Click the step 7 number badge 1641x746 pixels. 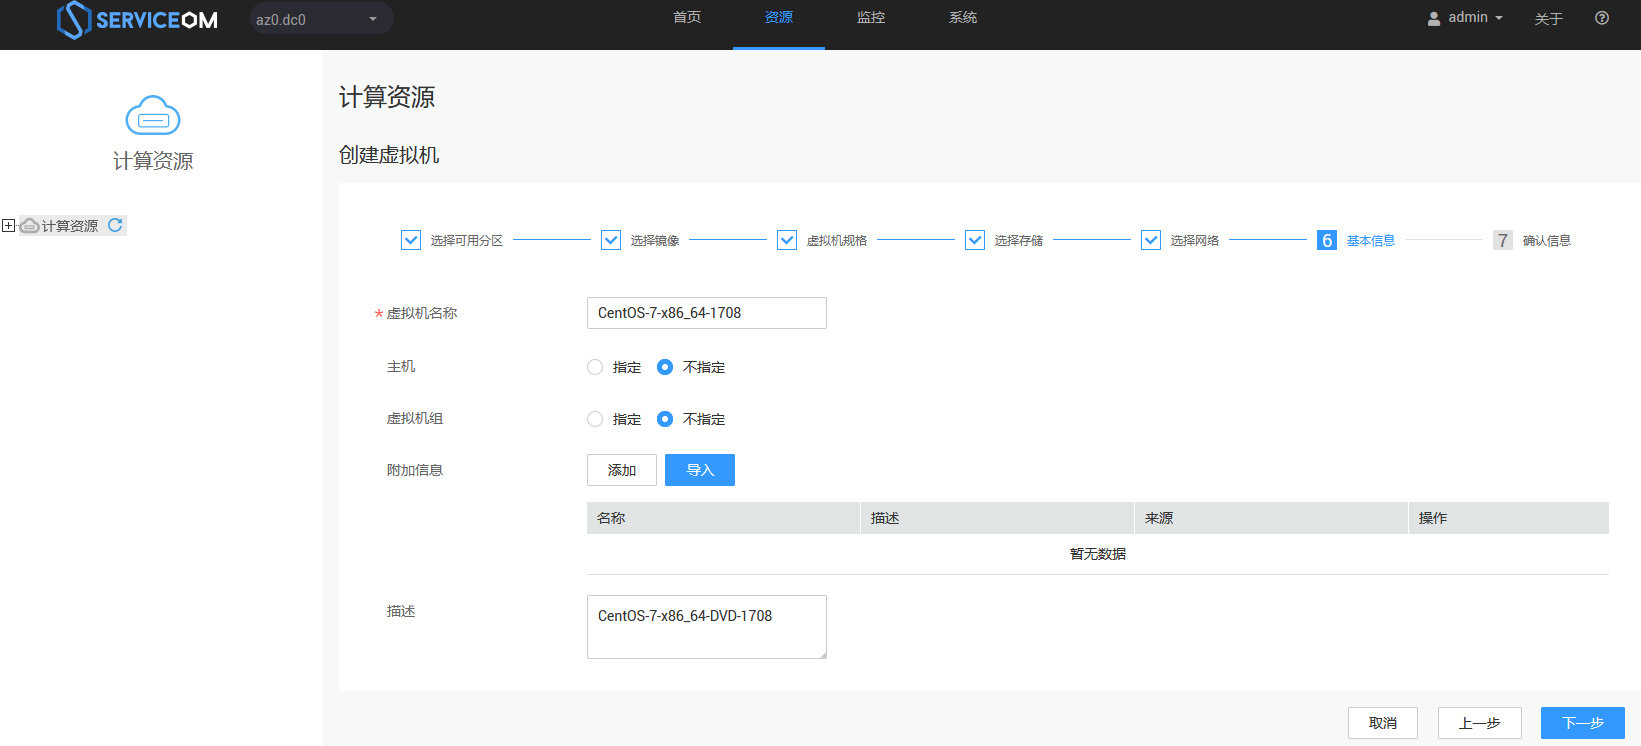[x=1503, y=240]
